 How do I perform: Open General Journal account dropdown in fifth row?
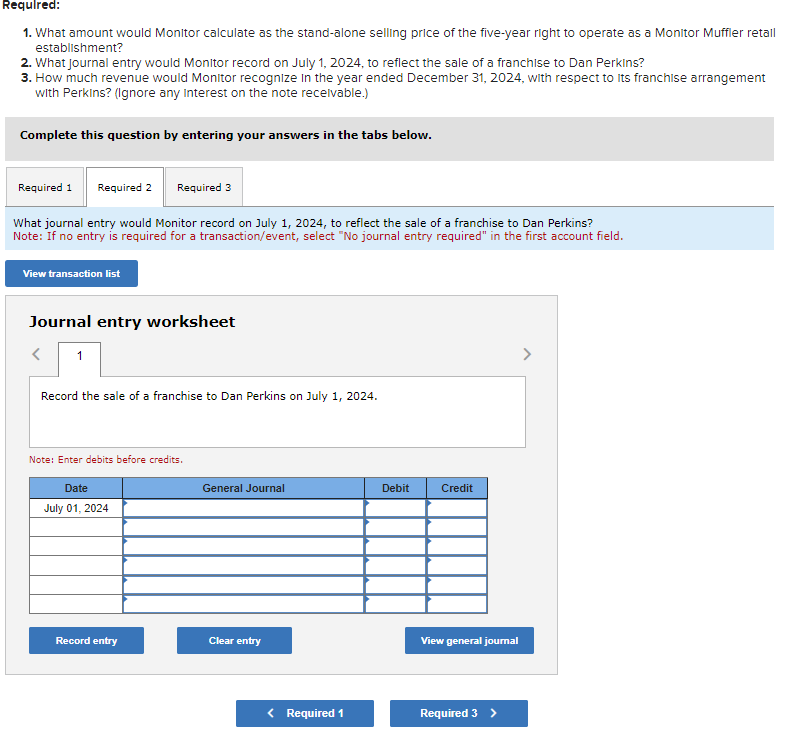243,585
